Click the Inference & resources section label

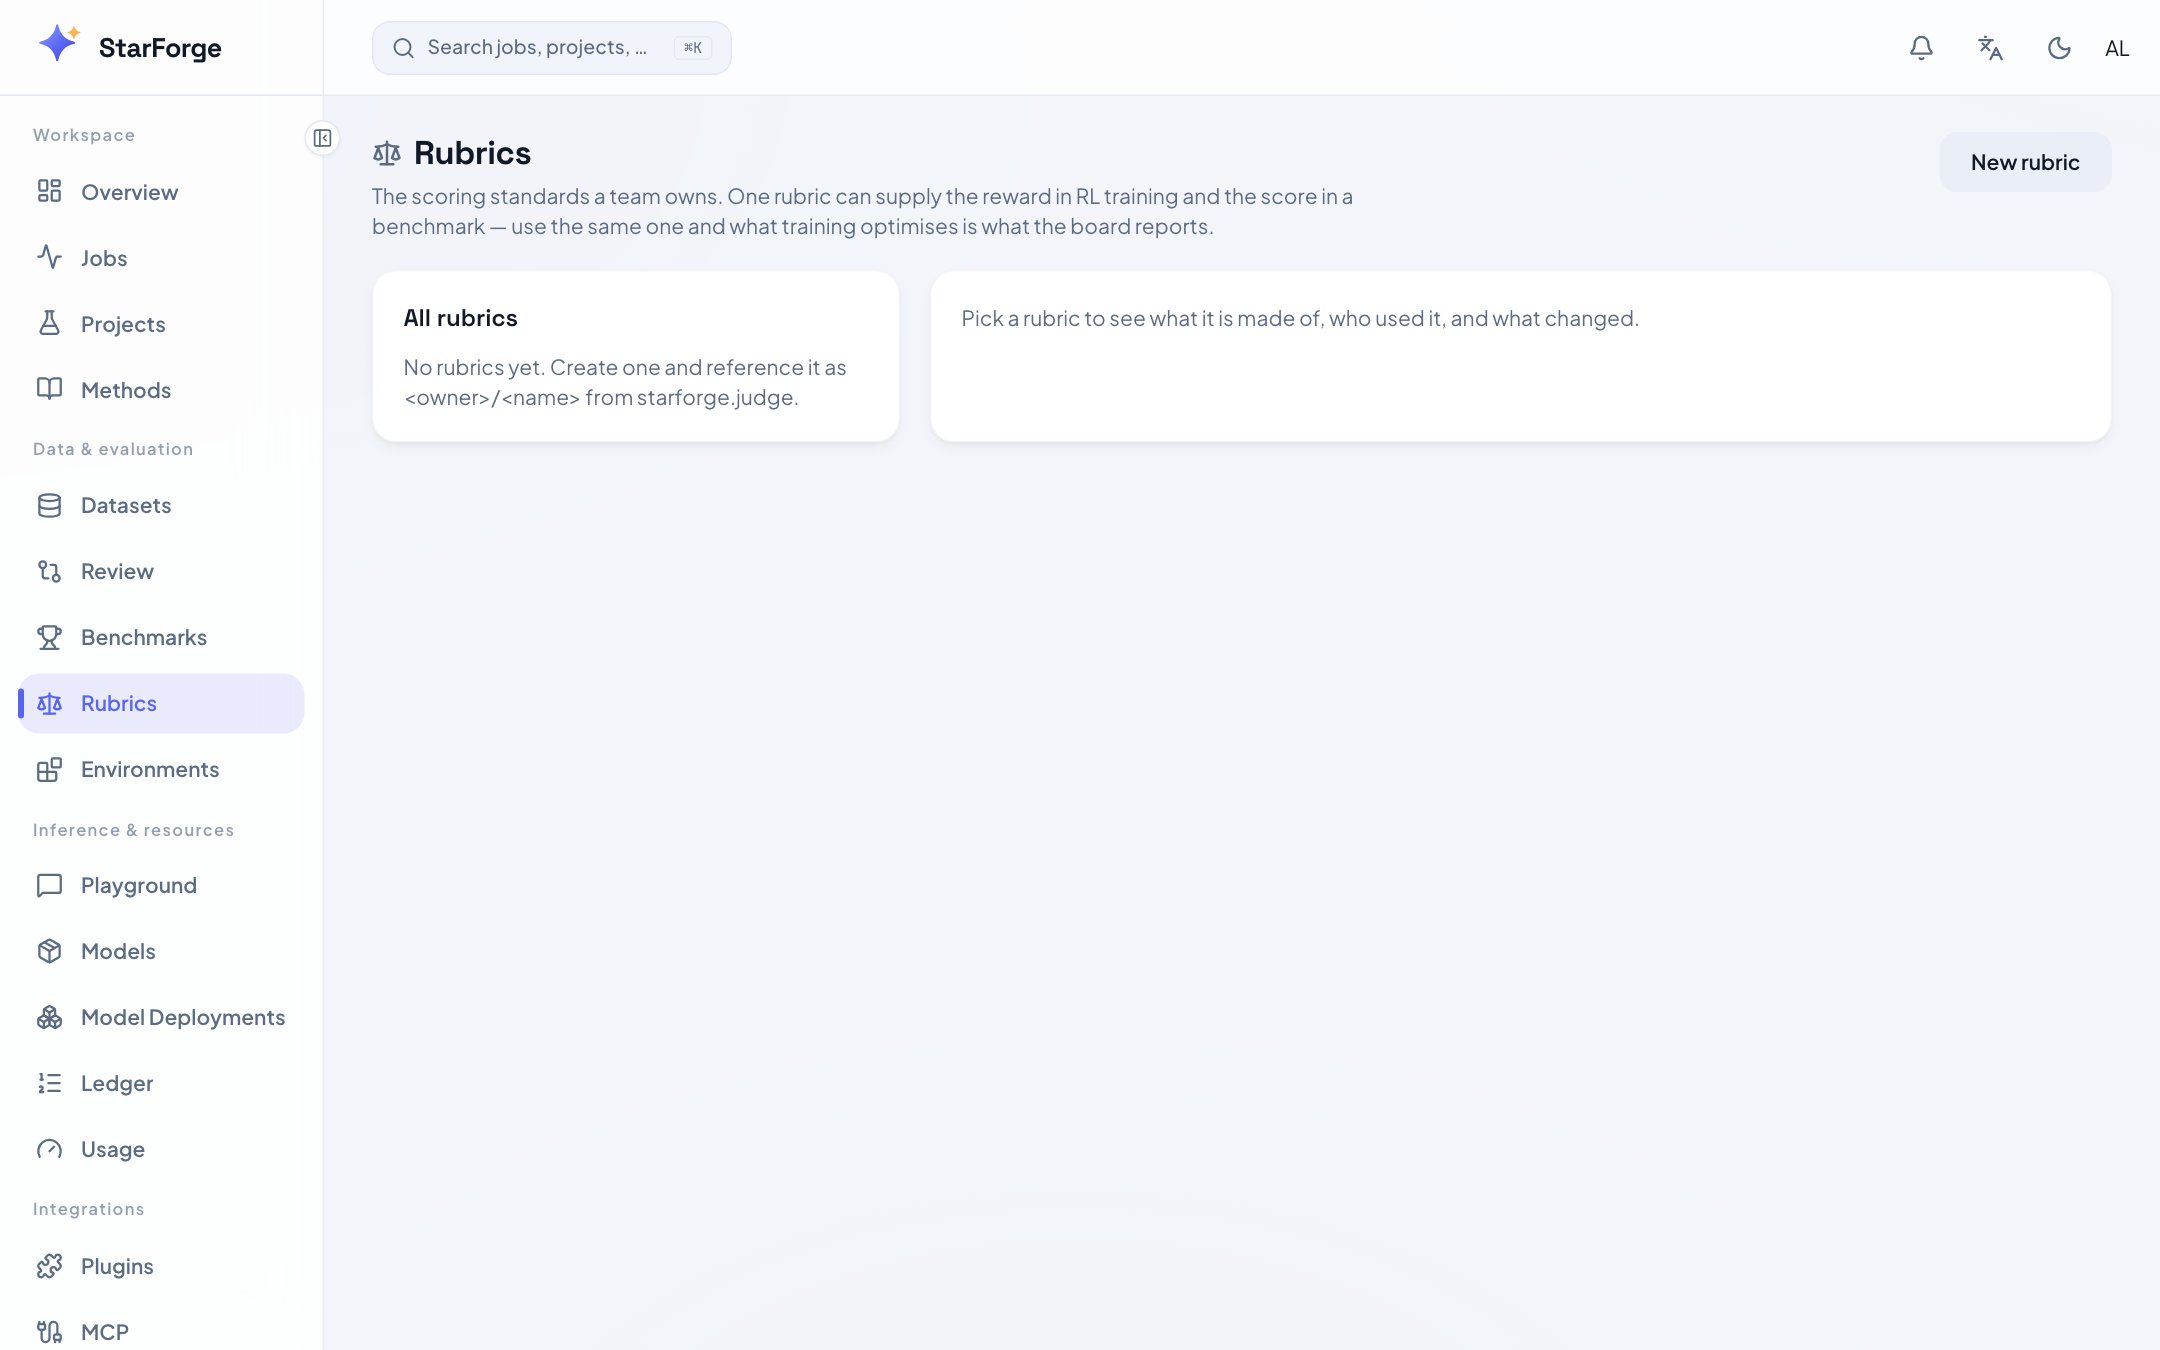coord(133,830)
